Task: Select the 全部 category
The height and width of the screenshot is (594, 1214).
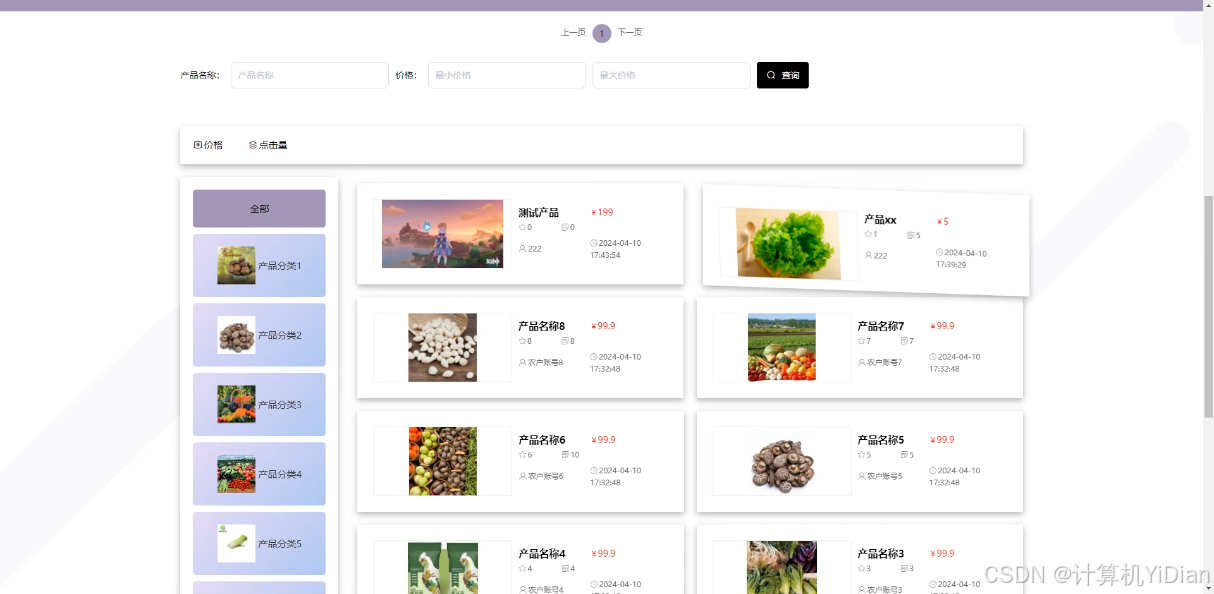Action: pos(259,209)
